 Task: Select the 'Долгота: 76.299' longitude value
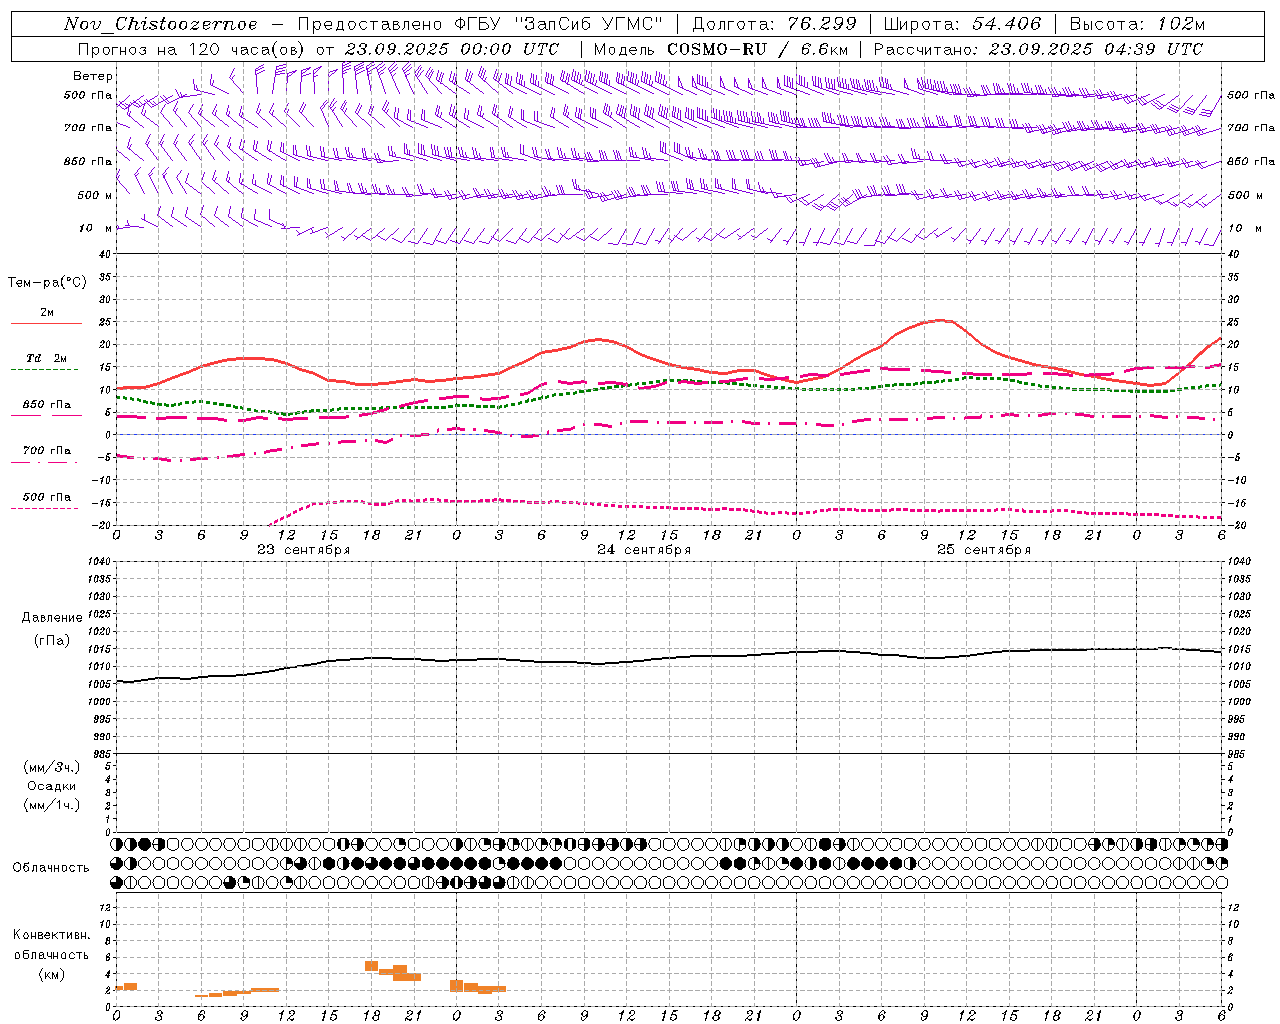coord(774,24)
